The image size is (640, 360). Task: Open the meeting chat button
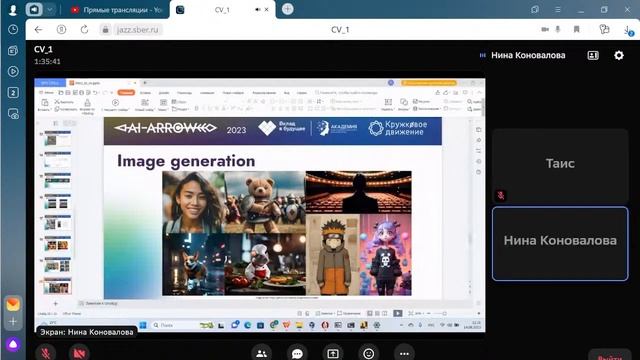click(297, 353)
